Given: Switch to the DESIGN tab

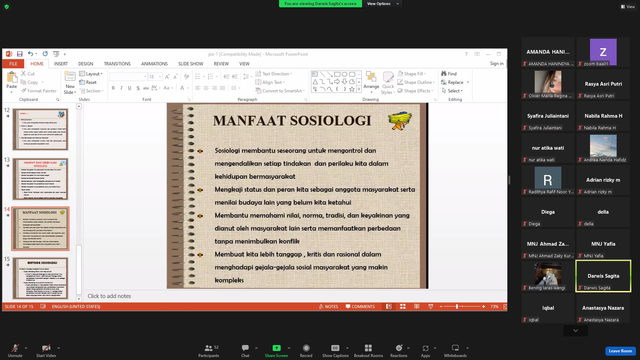Looking at the screenshot, I should [85, 64].
